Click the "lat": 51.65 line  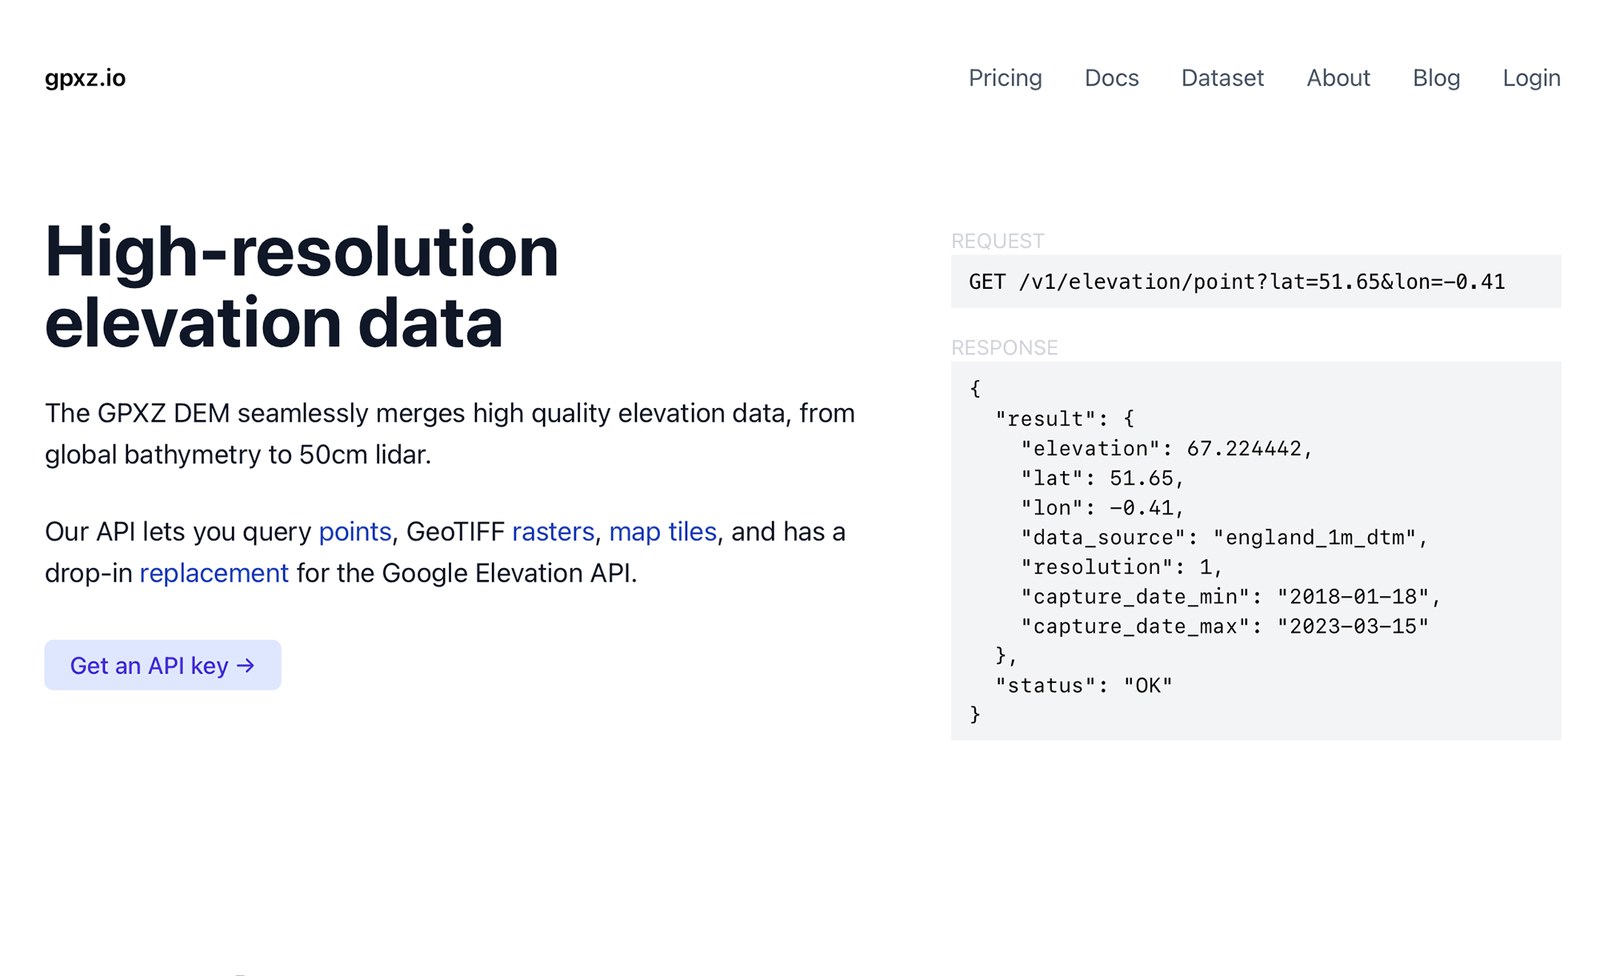pyautogui.click(x=1102, y=478)
